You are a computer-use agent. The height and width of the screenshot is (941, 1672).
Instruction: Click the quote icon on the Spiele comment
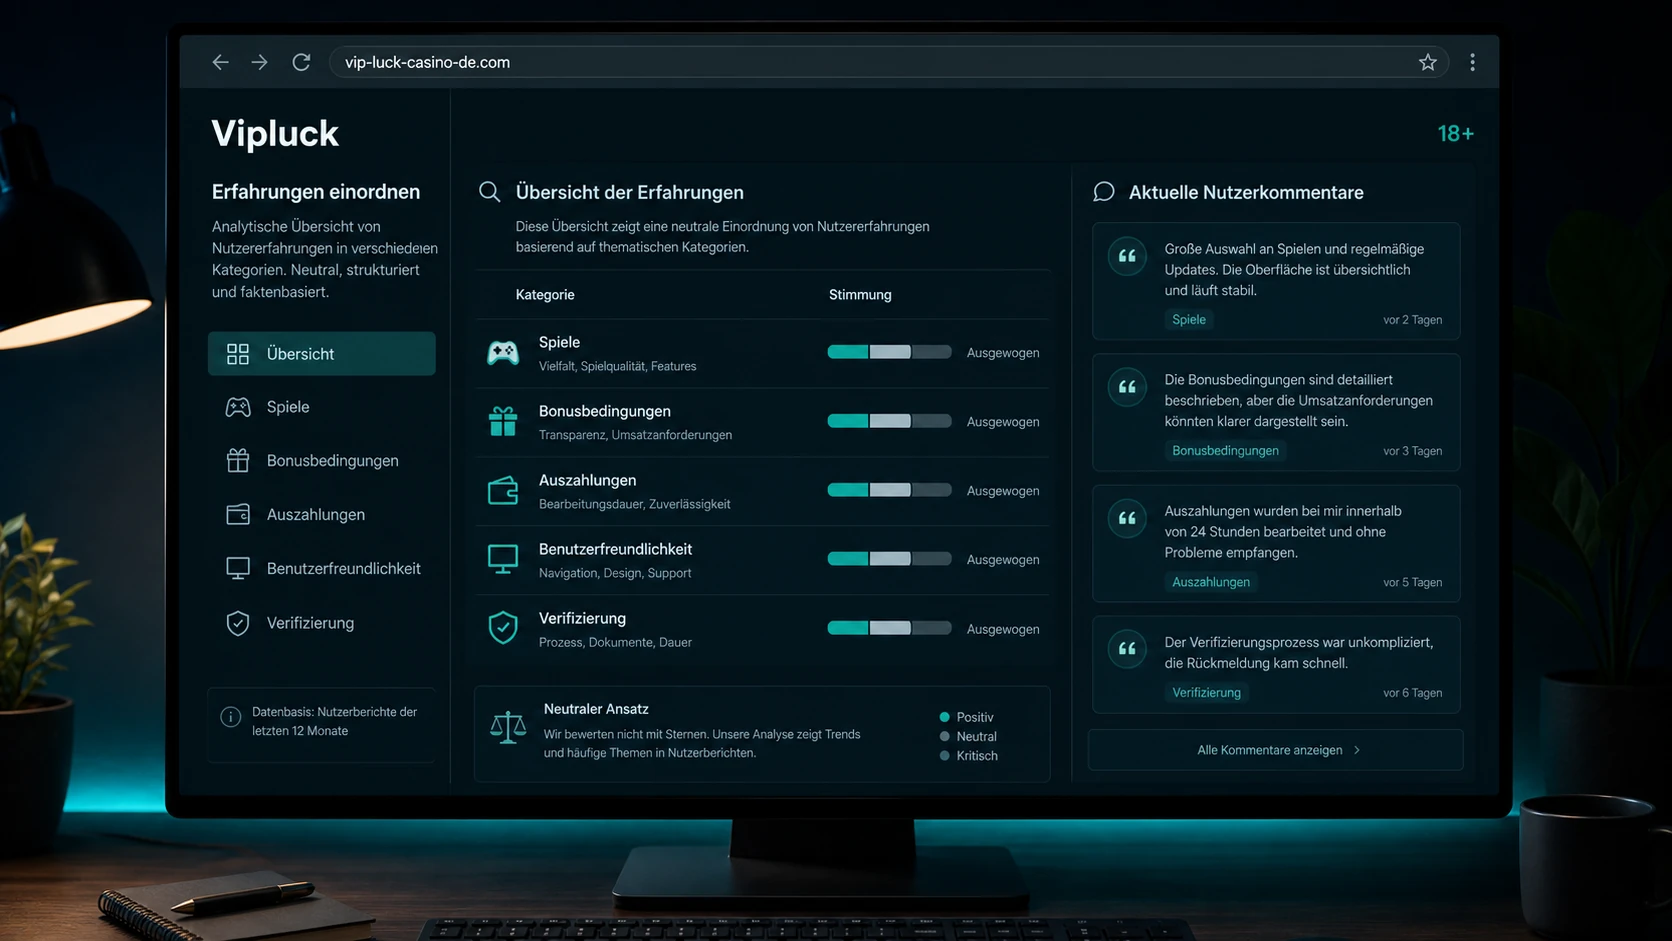point(1127,257)
